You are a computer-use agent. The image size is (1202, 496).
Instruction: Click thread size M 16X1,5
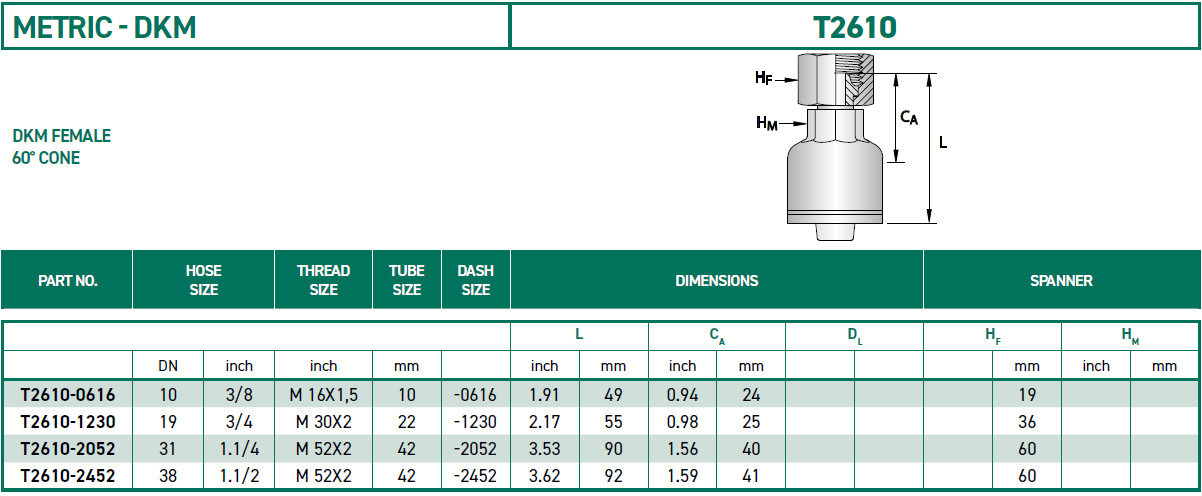click(x=323, y=395)
